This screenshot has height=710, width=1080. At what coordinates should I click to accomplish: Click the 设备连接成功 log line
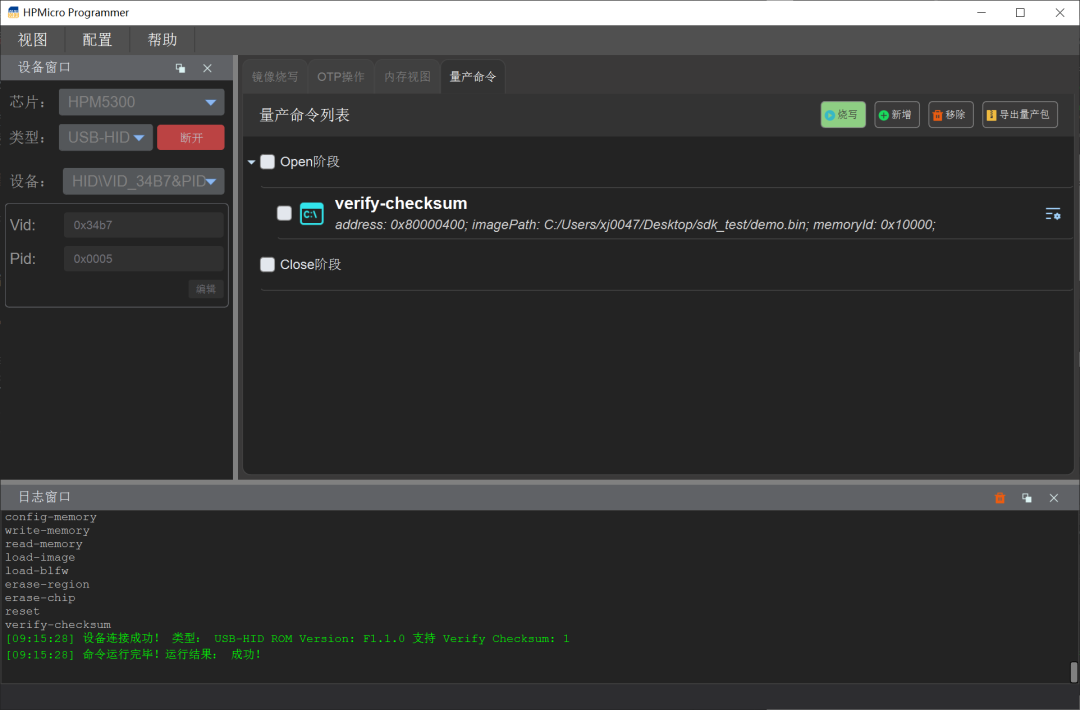(287, 638)
